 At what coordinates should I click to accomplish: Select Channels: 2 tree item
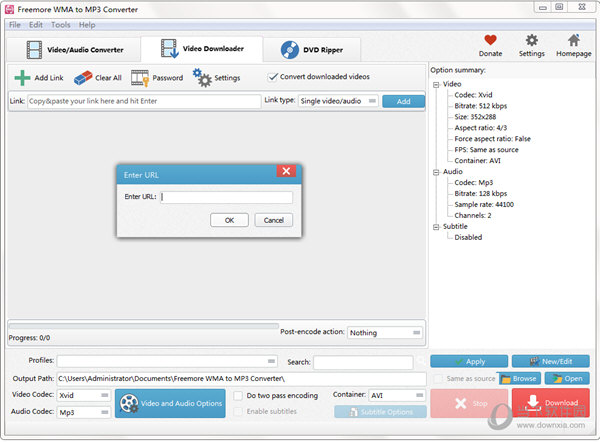(x=473, y=215)
